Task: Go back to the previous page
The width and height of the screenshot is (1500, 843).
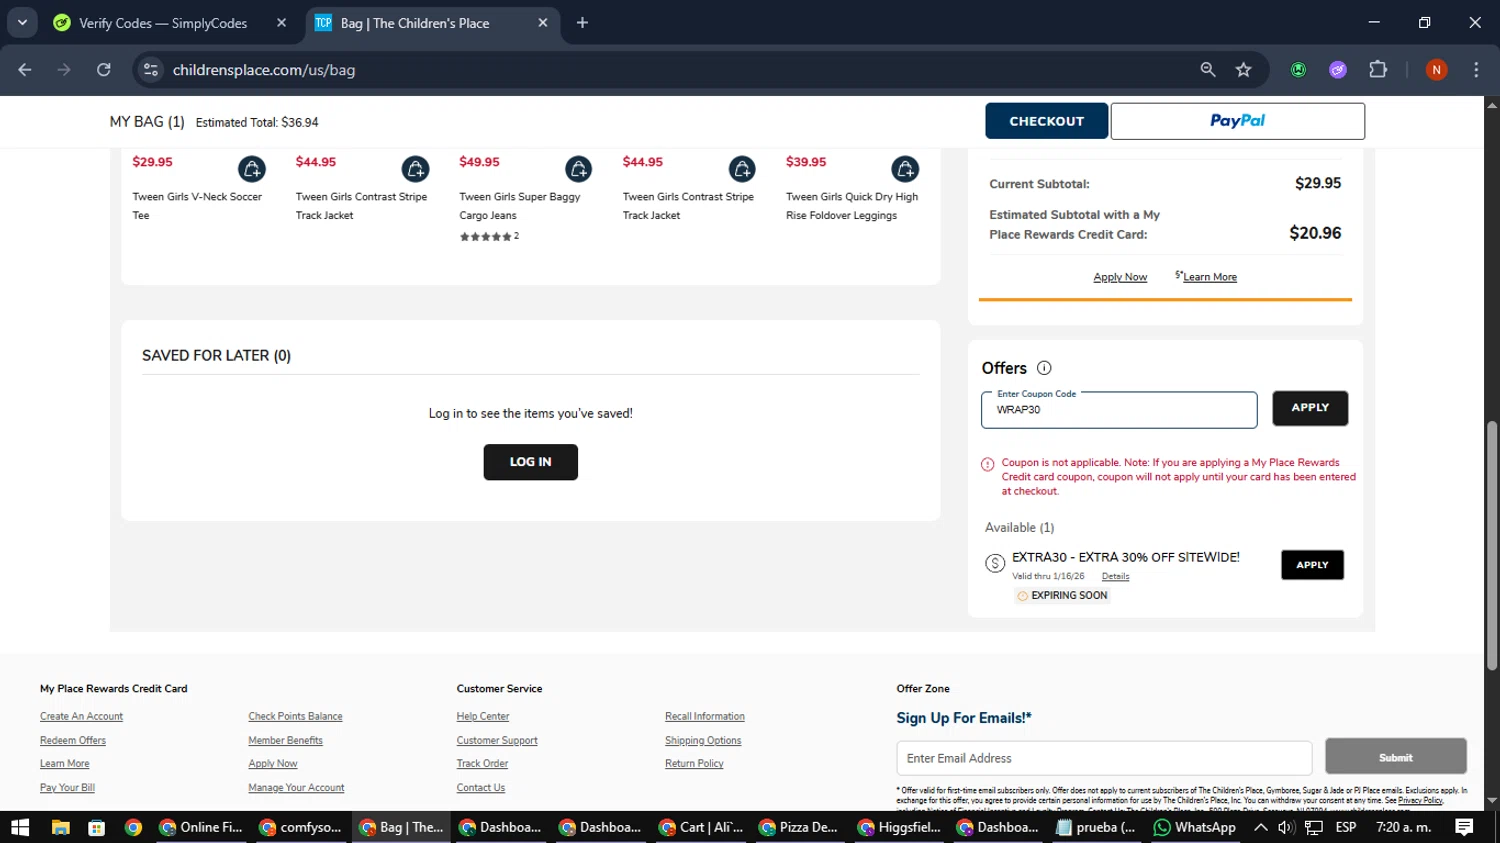Action: point(25,69)
